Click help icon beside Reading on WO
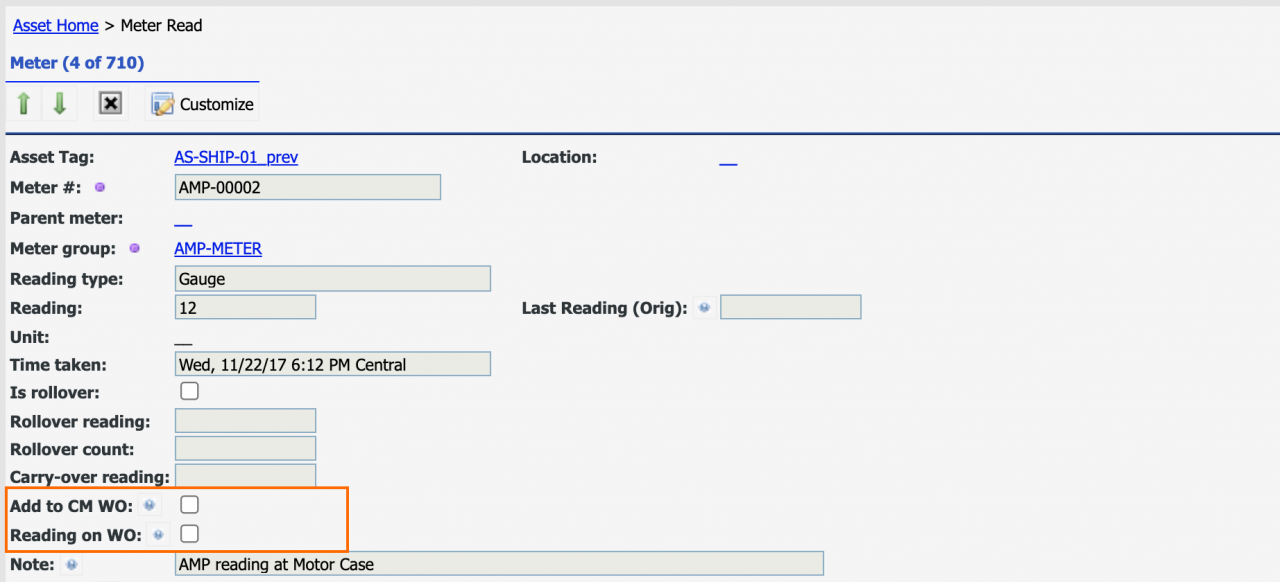This screenshot has width=1280, height=582. click(157, 535)
